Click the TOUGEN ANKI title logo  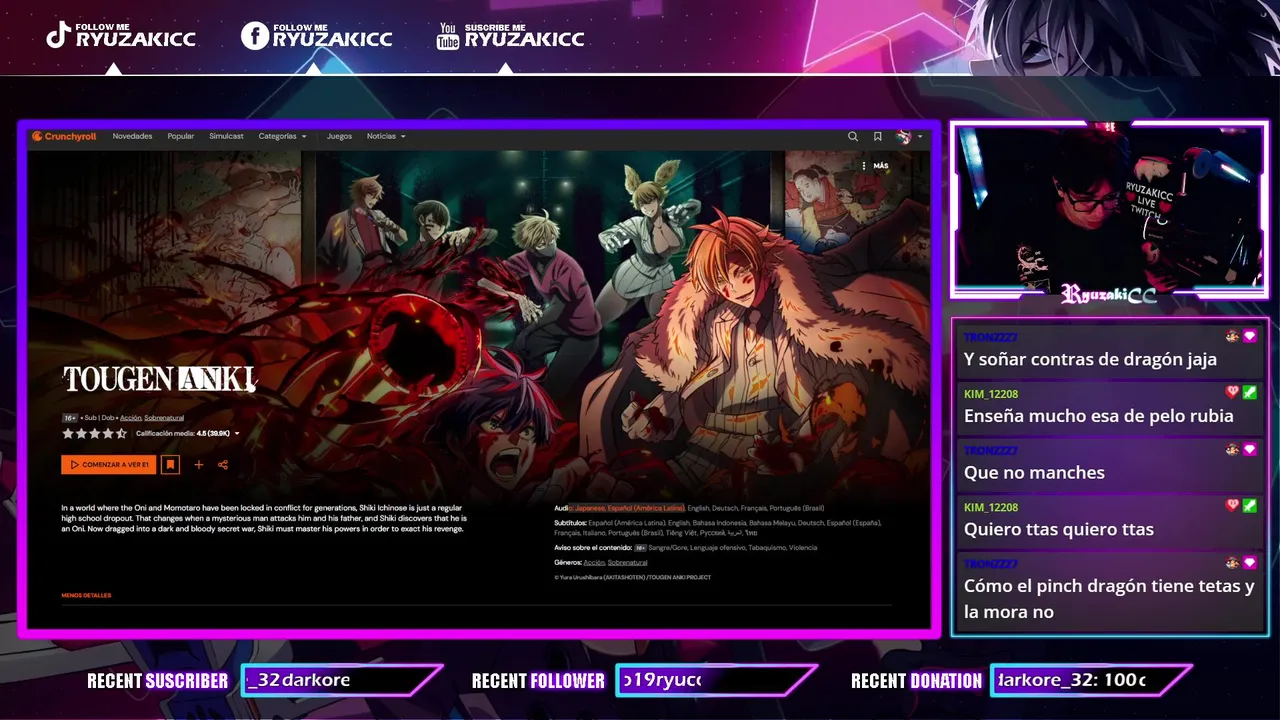(x=160, y=379)
